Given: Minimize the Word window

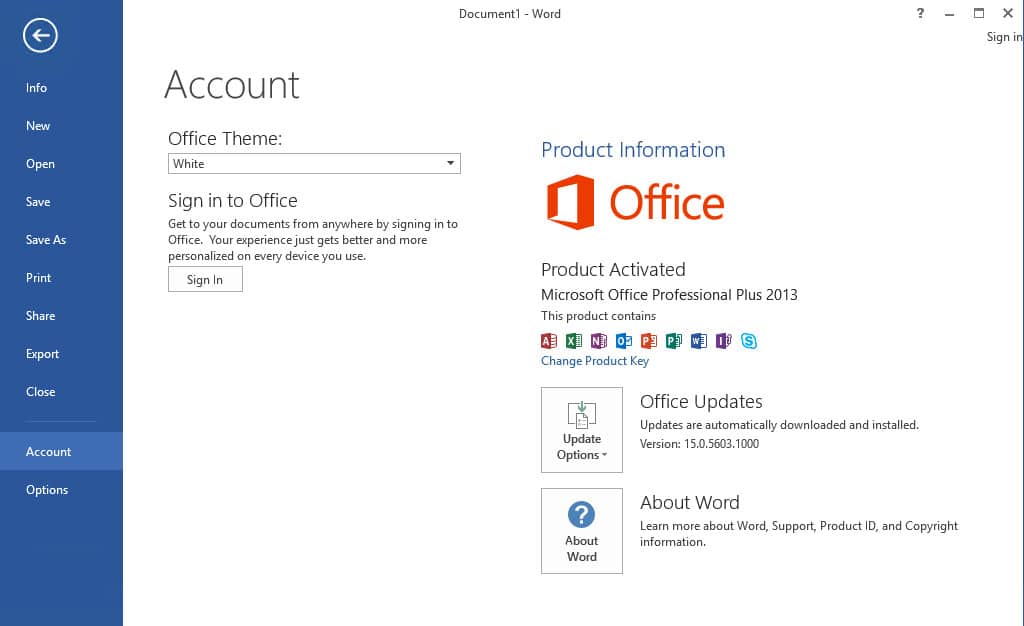Looking at the screenshot, I should 950,13.
